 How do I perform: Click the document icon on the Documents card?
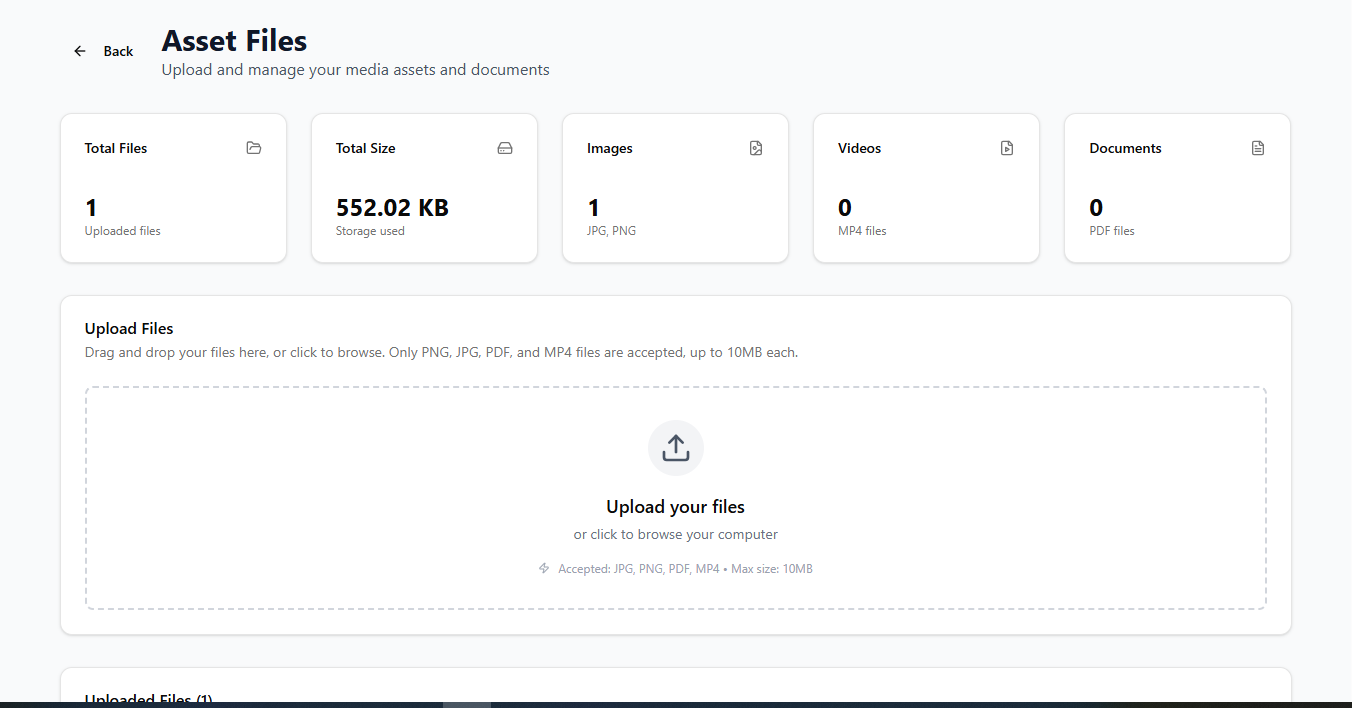(x=1258, y=147)
